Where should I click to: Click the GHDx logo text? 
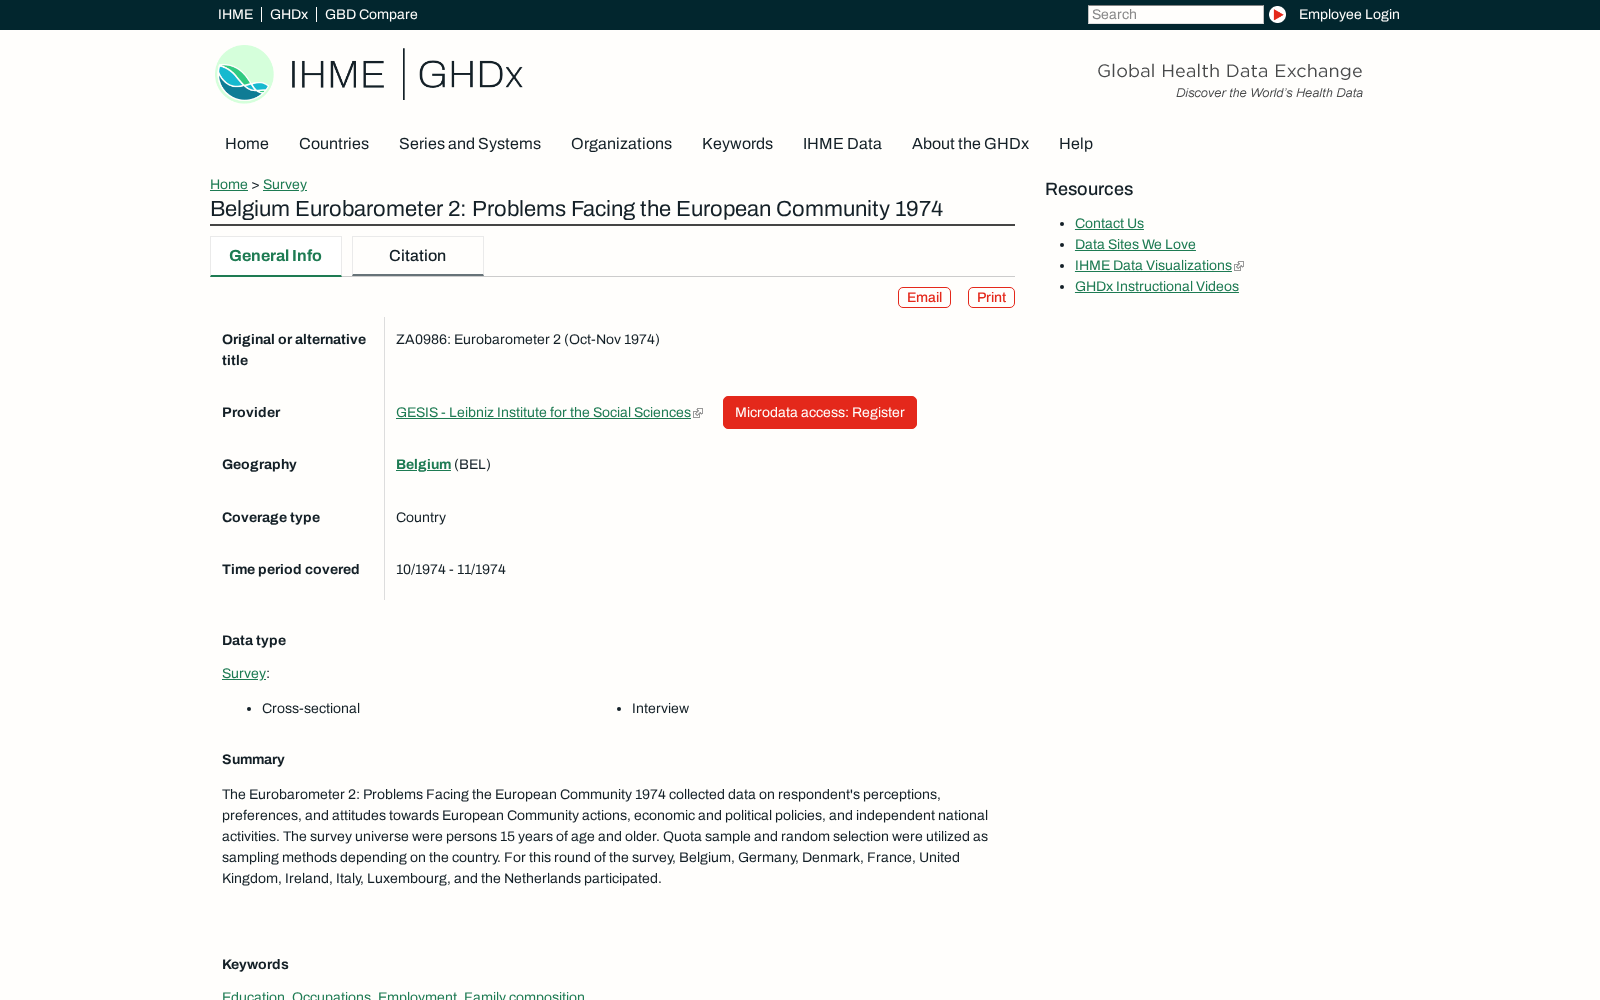[x=470, y=74]
